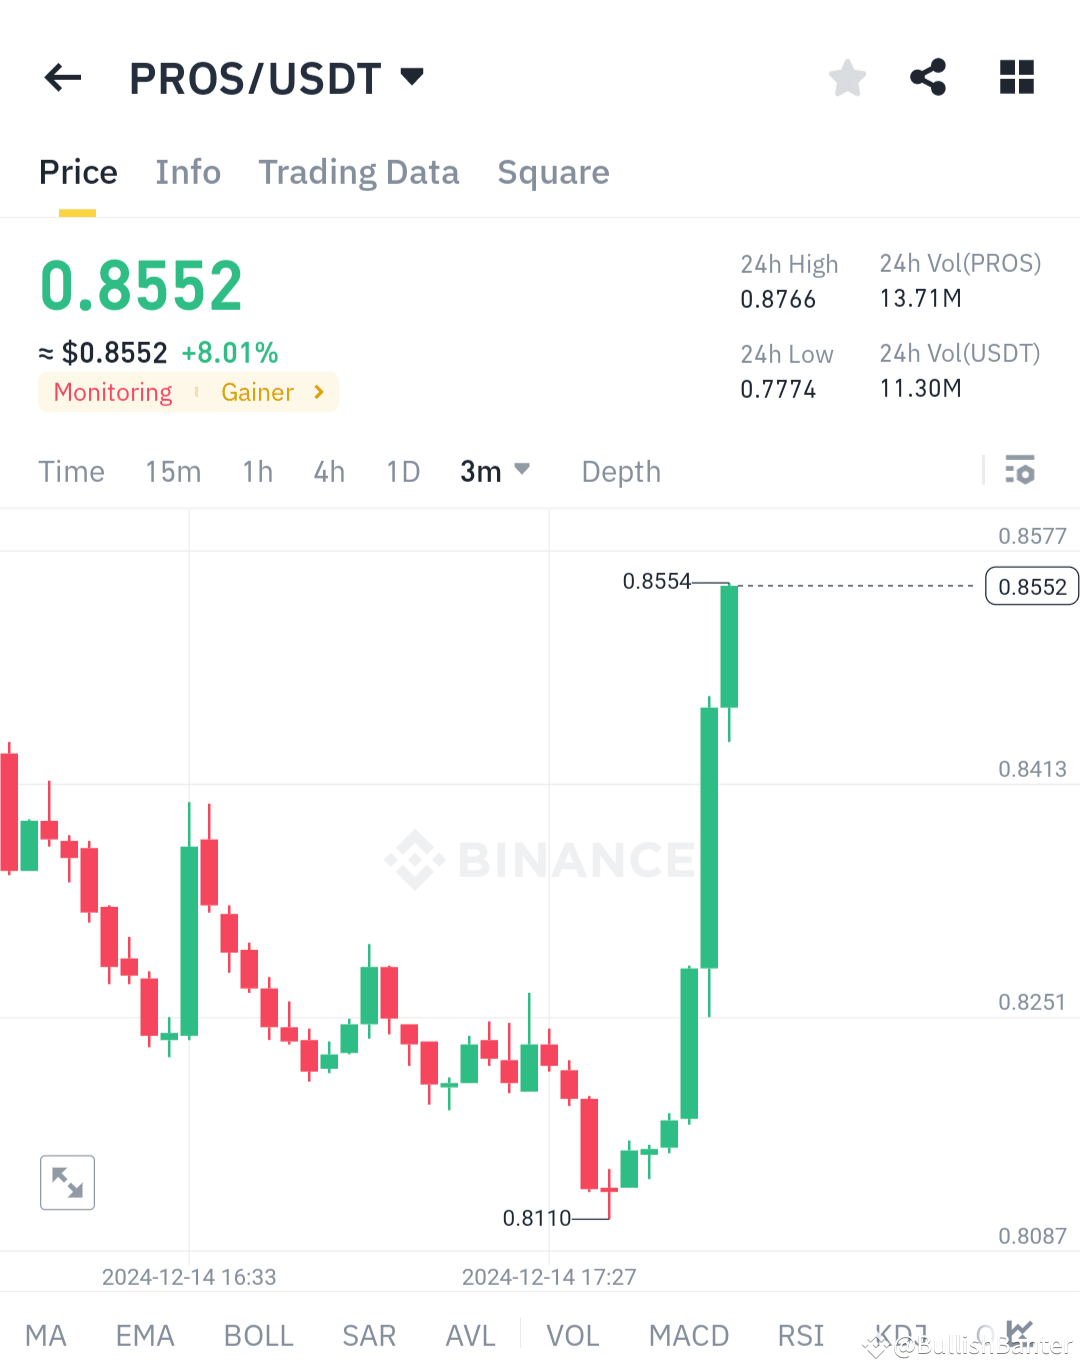1080x1368 pixels.
Task: Open the Square tab
Action: click(x=553, y=171)
